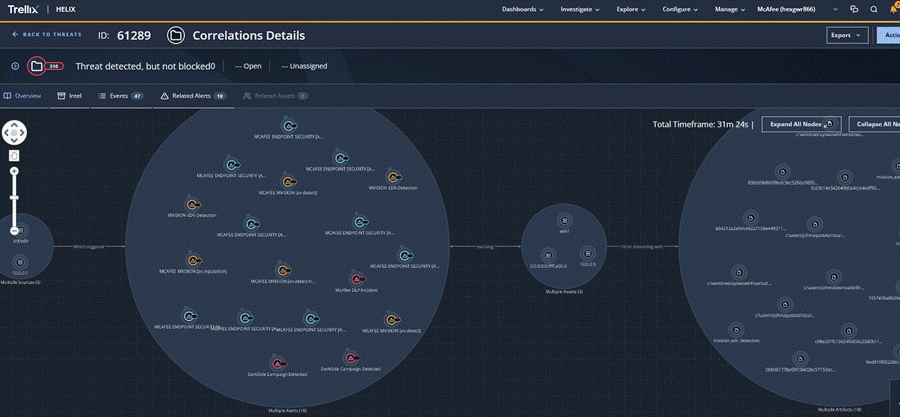Select the MCAFEE MVISION [av.reputation] alert node

(x=194, y=260)
